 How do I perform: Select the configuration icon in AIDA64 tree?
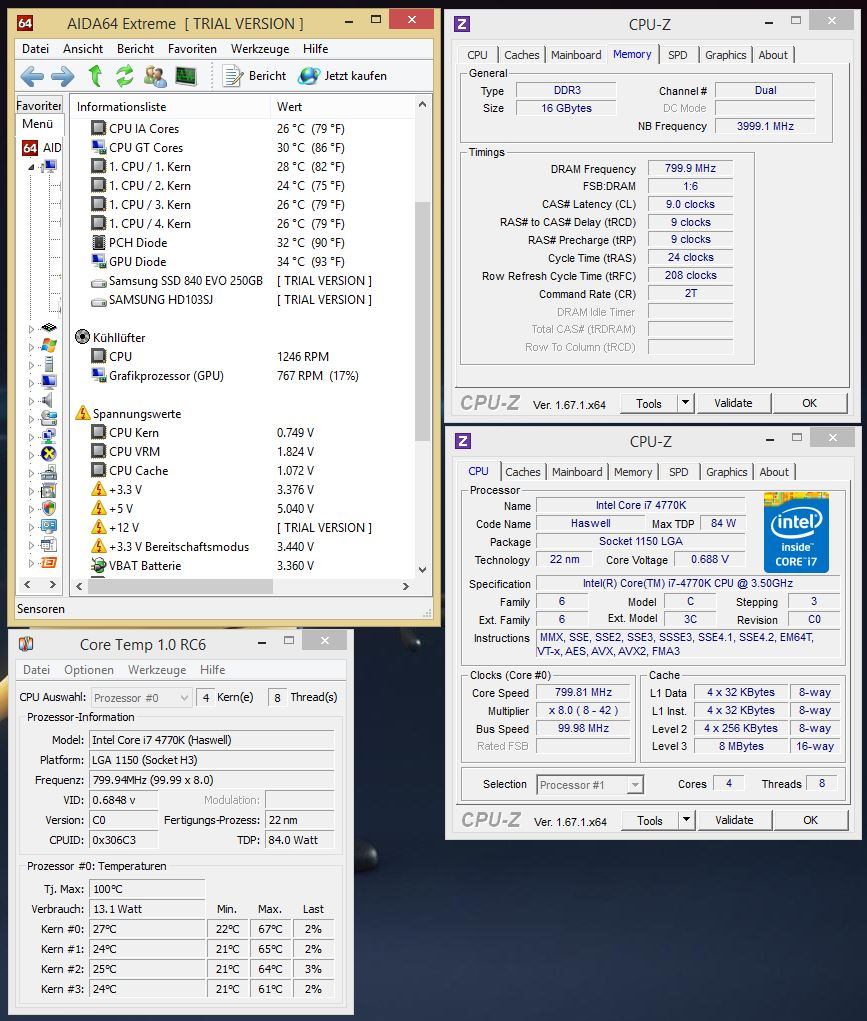coord(49,526)
